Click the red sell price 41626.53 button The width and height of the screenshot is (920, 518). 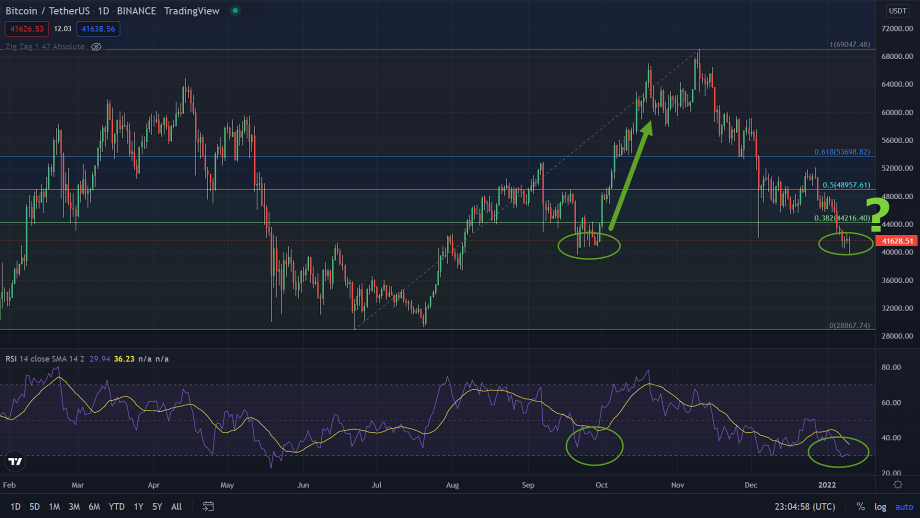click(26, 29)
